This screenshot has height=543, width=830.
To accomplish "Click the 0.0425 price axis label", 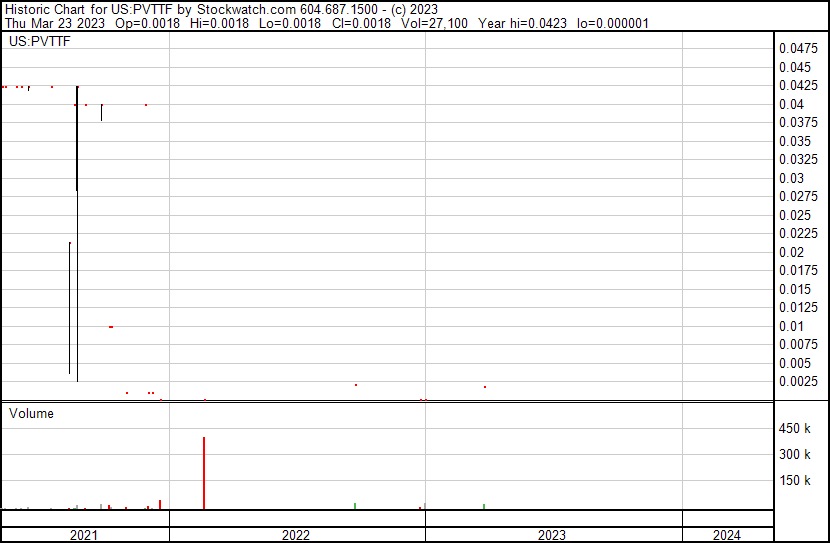I will [798, 85].
